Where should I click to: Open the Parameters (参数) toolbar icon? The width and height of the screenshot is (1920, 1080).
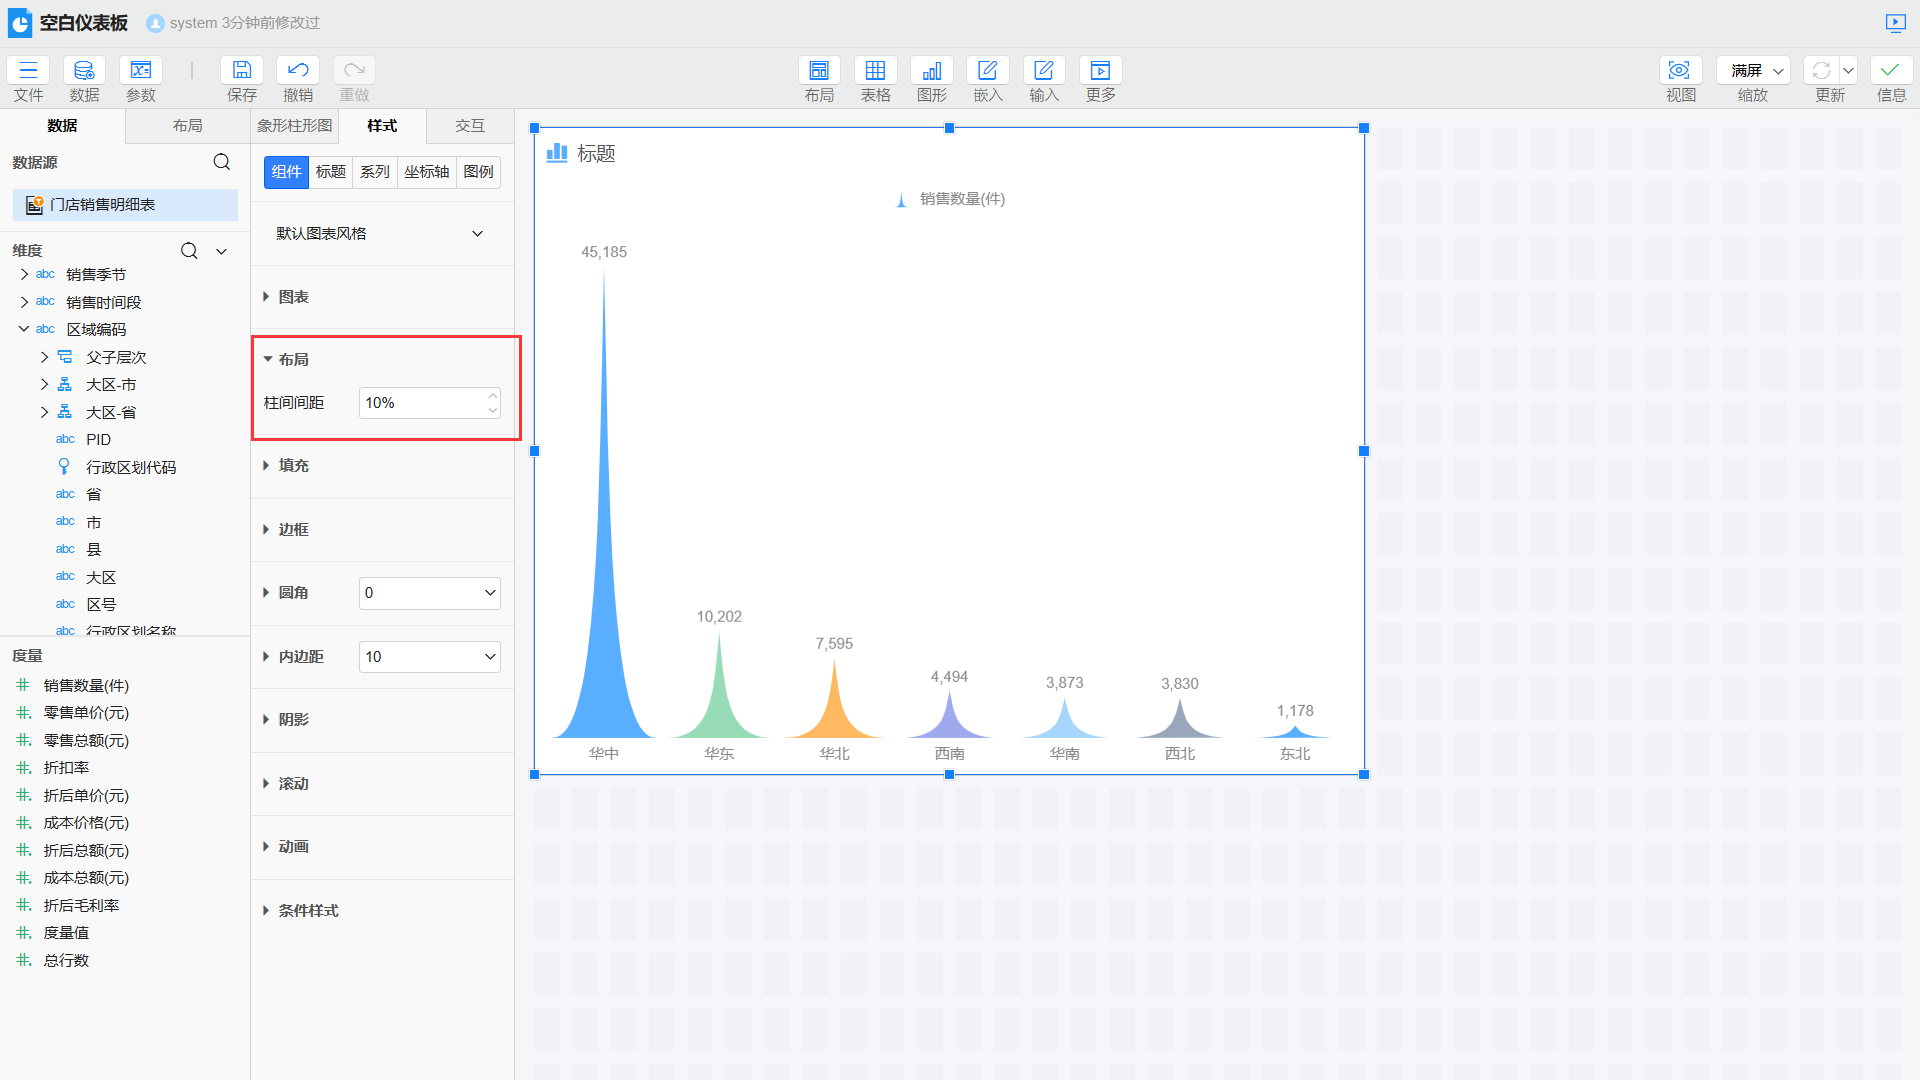tap(140, 70)
